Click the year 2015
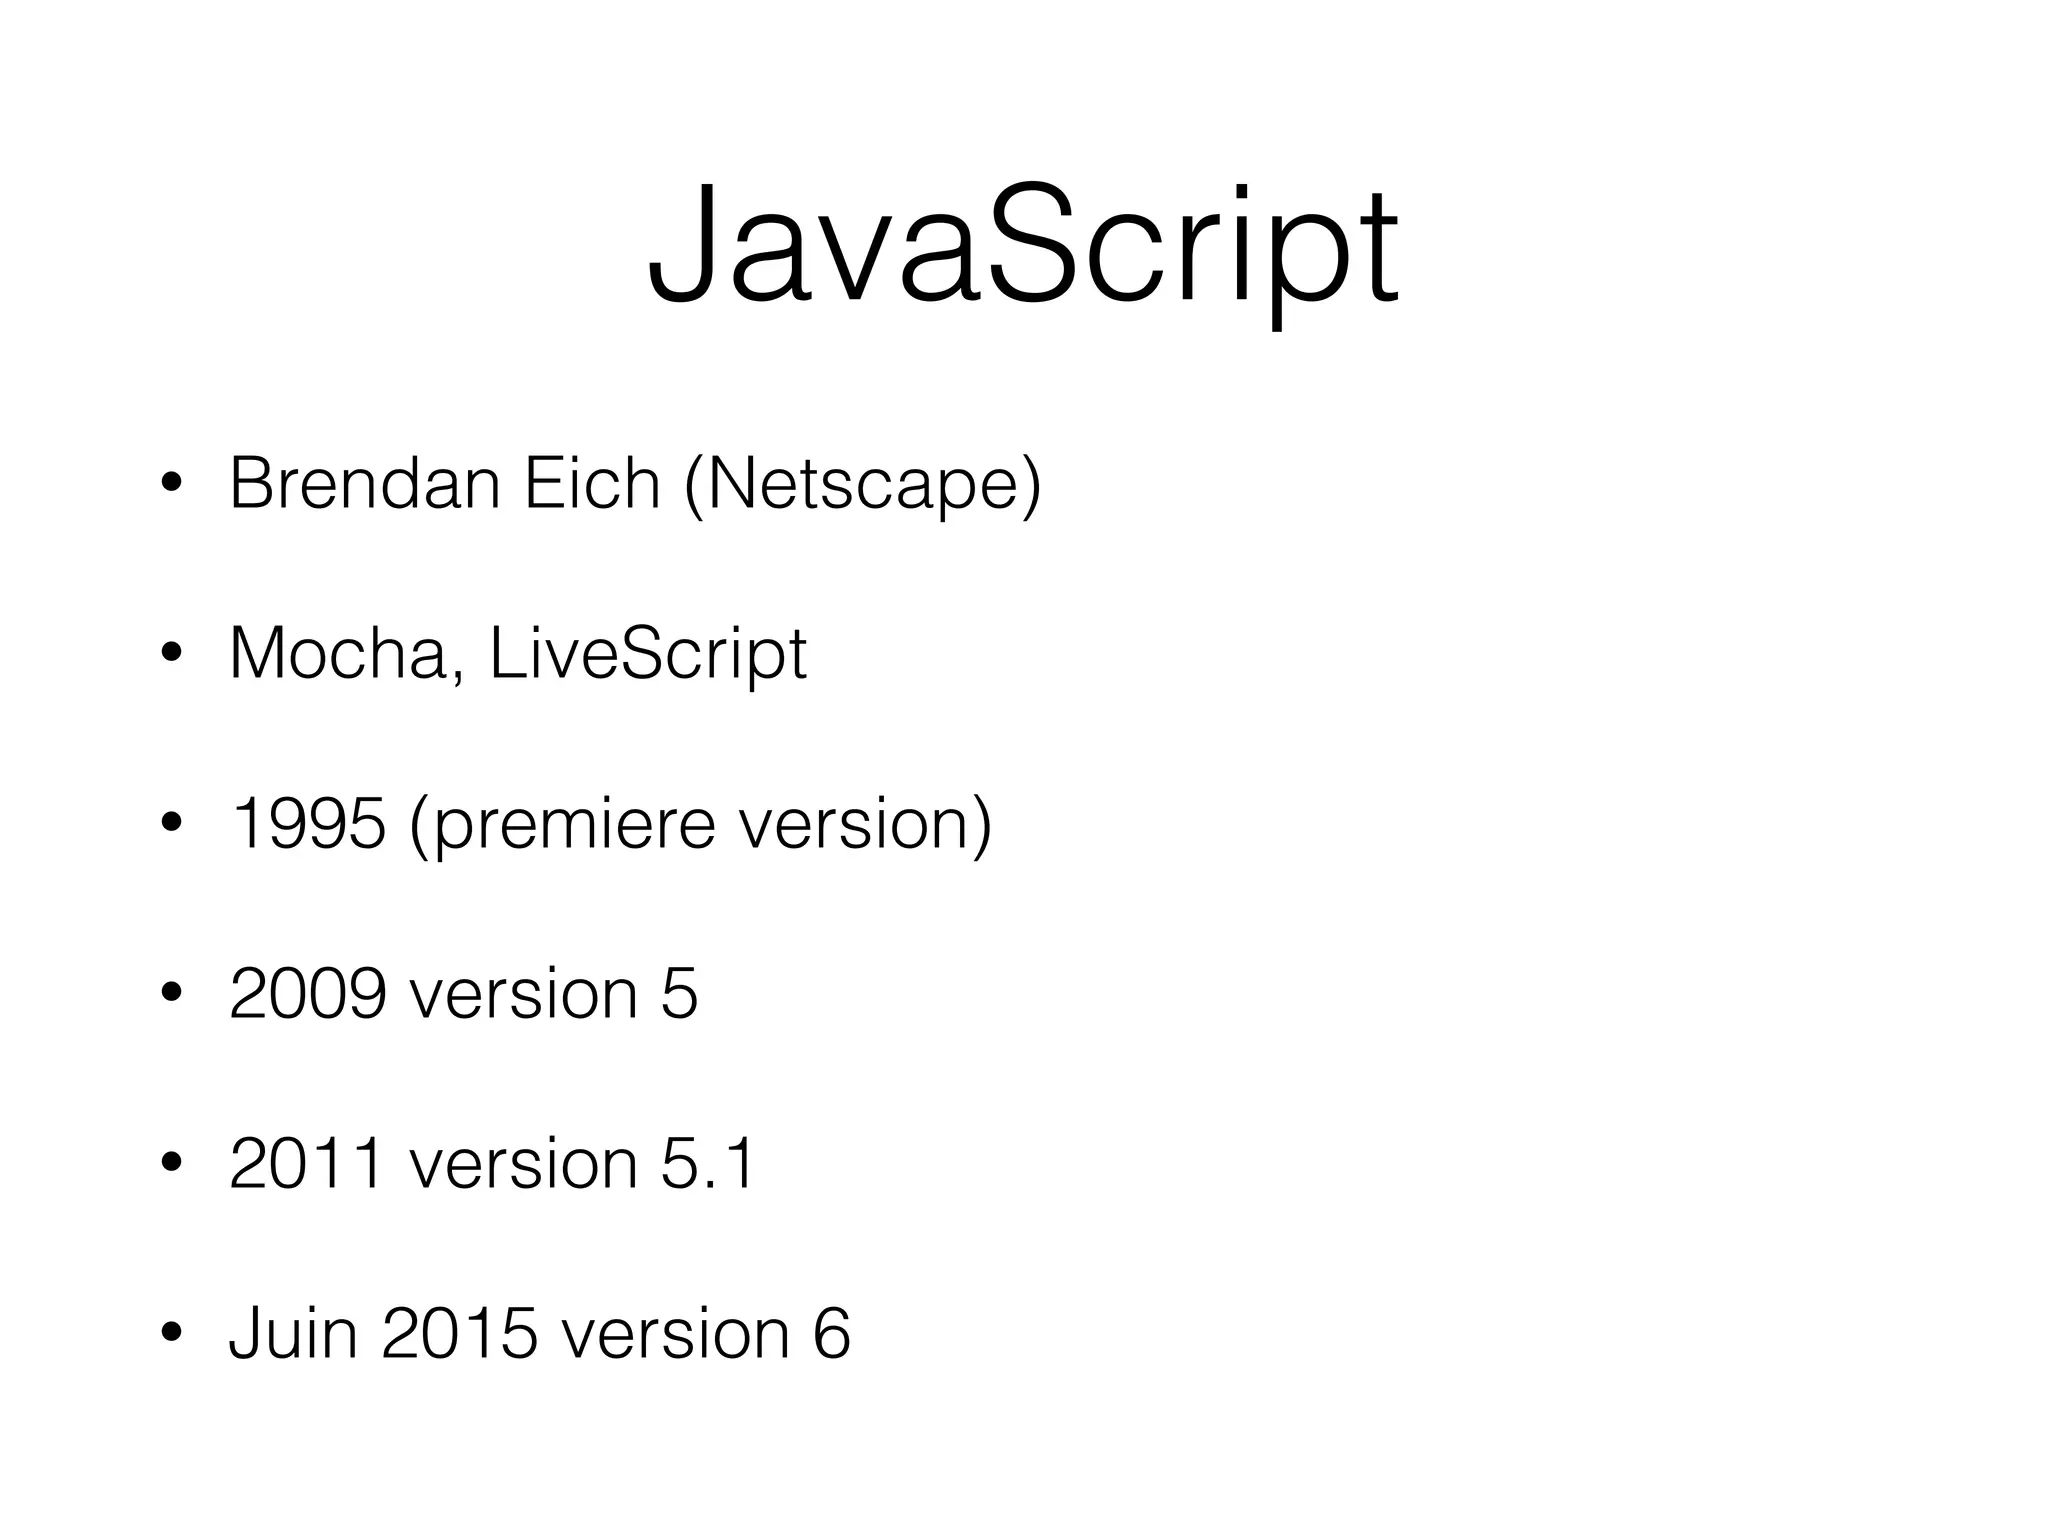The image size is (2048, 1536). pos(459,1334)
